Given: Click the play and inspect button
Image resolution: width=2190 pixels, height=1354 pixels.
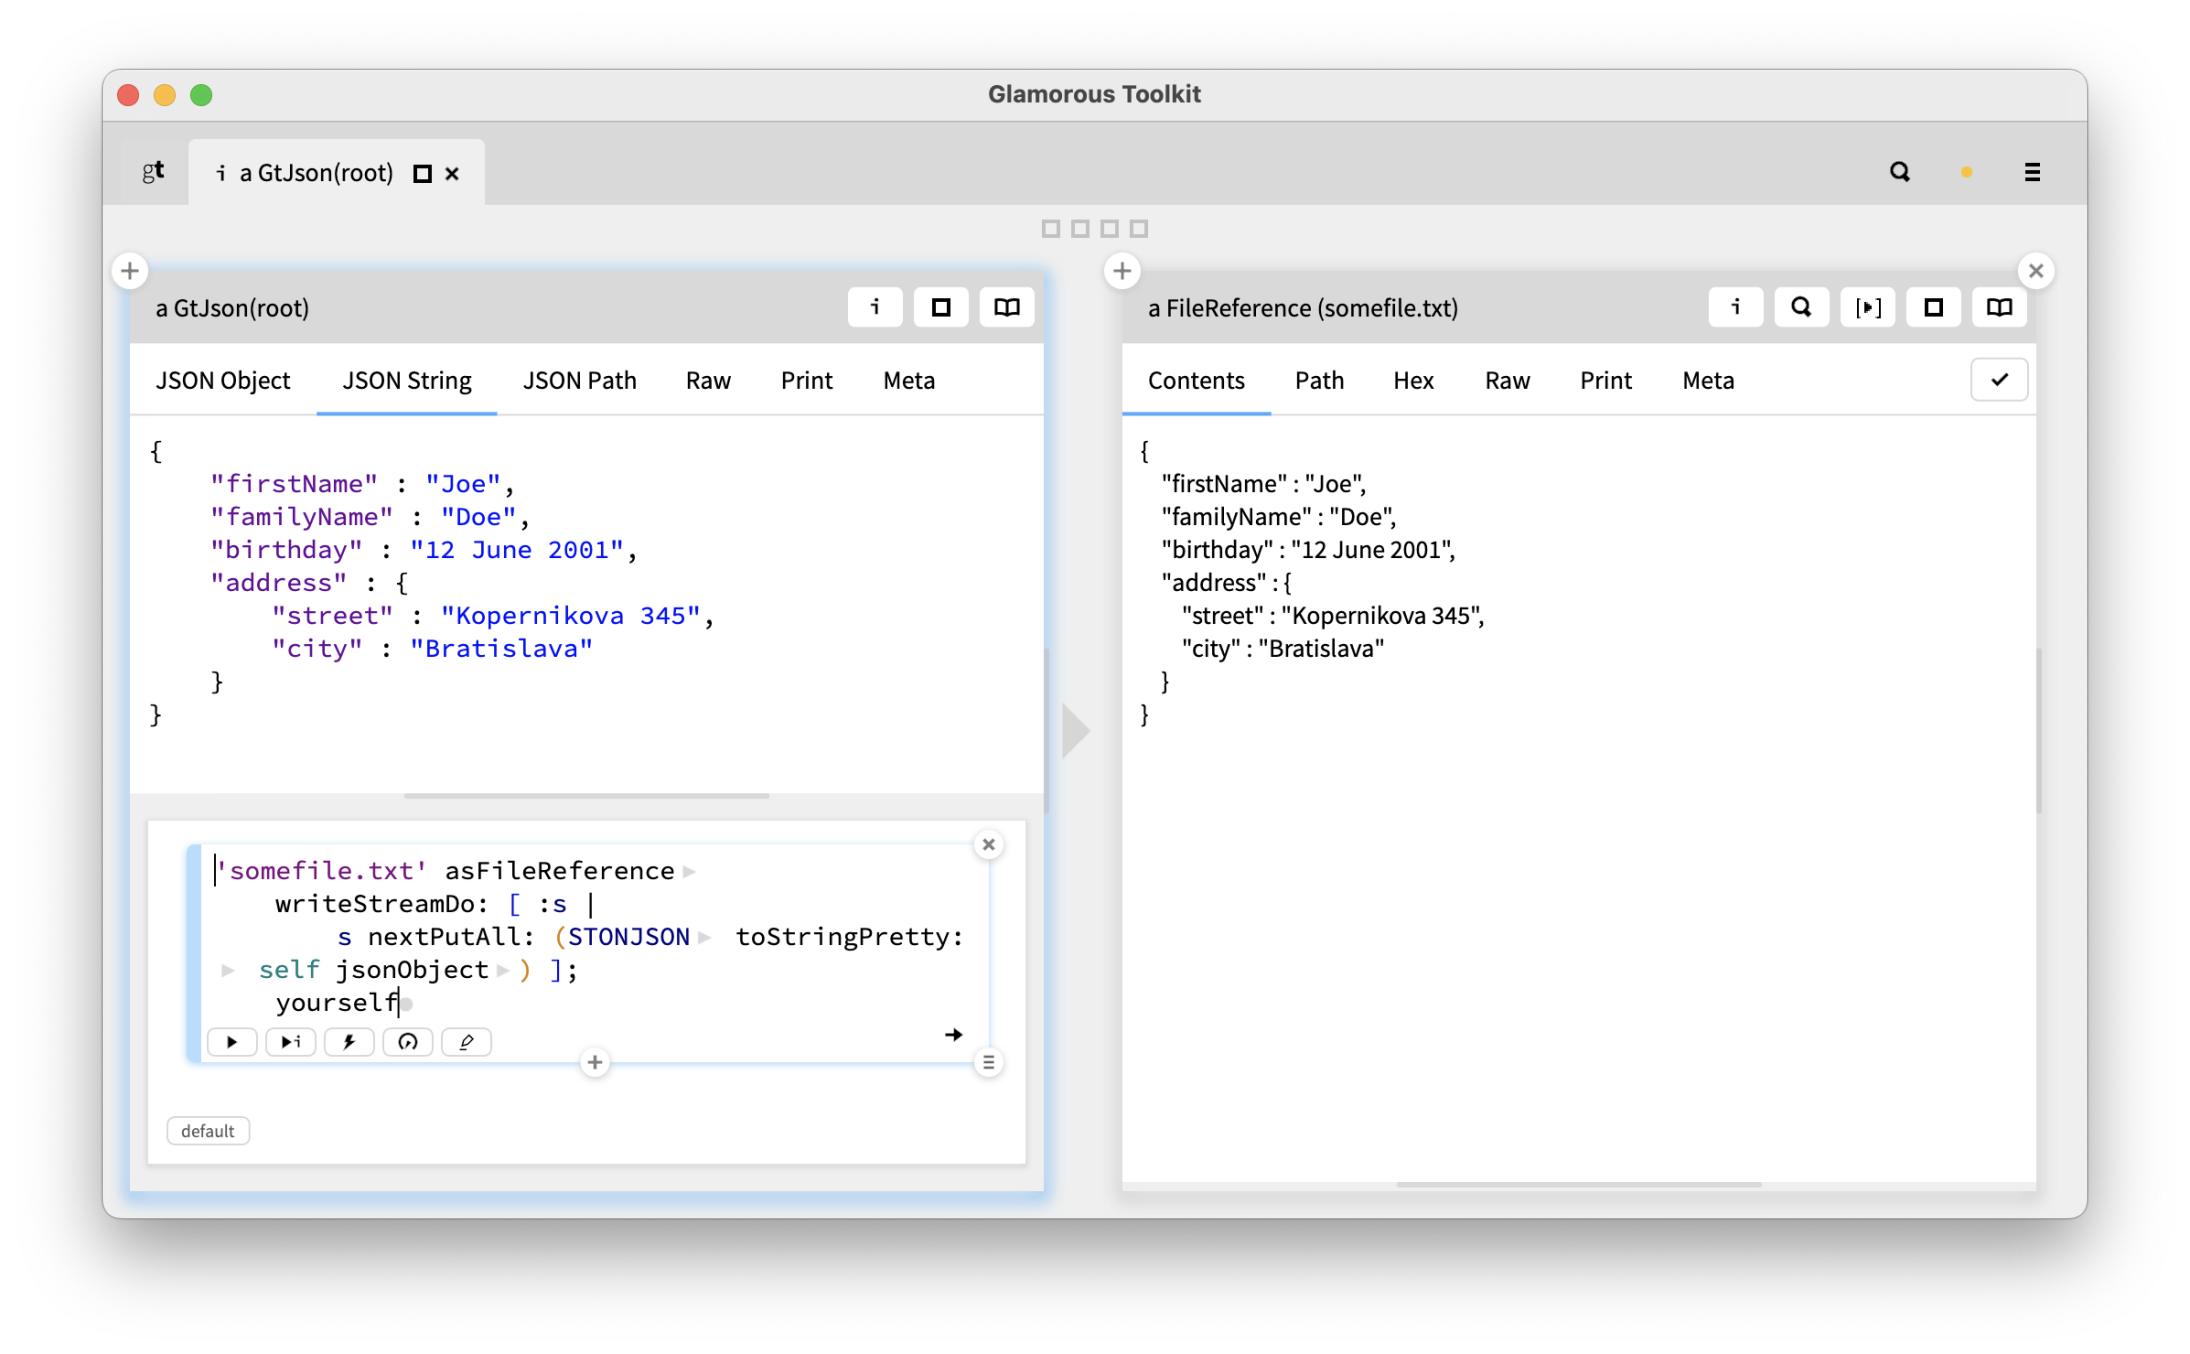Looking at the screenshot, I should point(291,1042).
